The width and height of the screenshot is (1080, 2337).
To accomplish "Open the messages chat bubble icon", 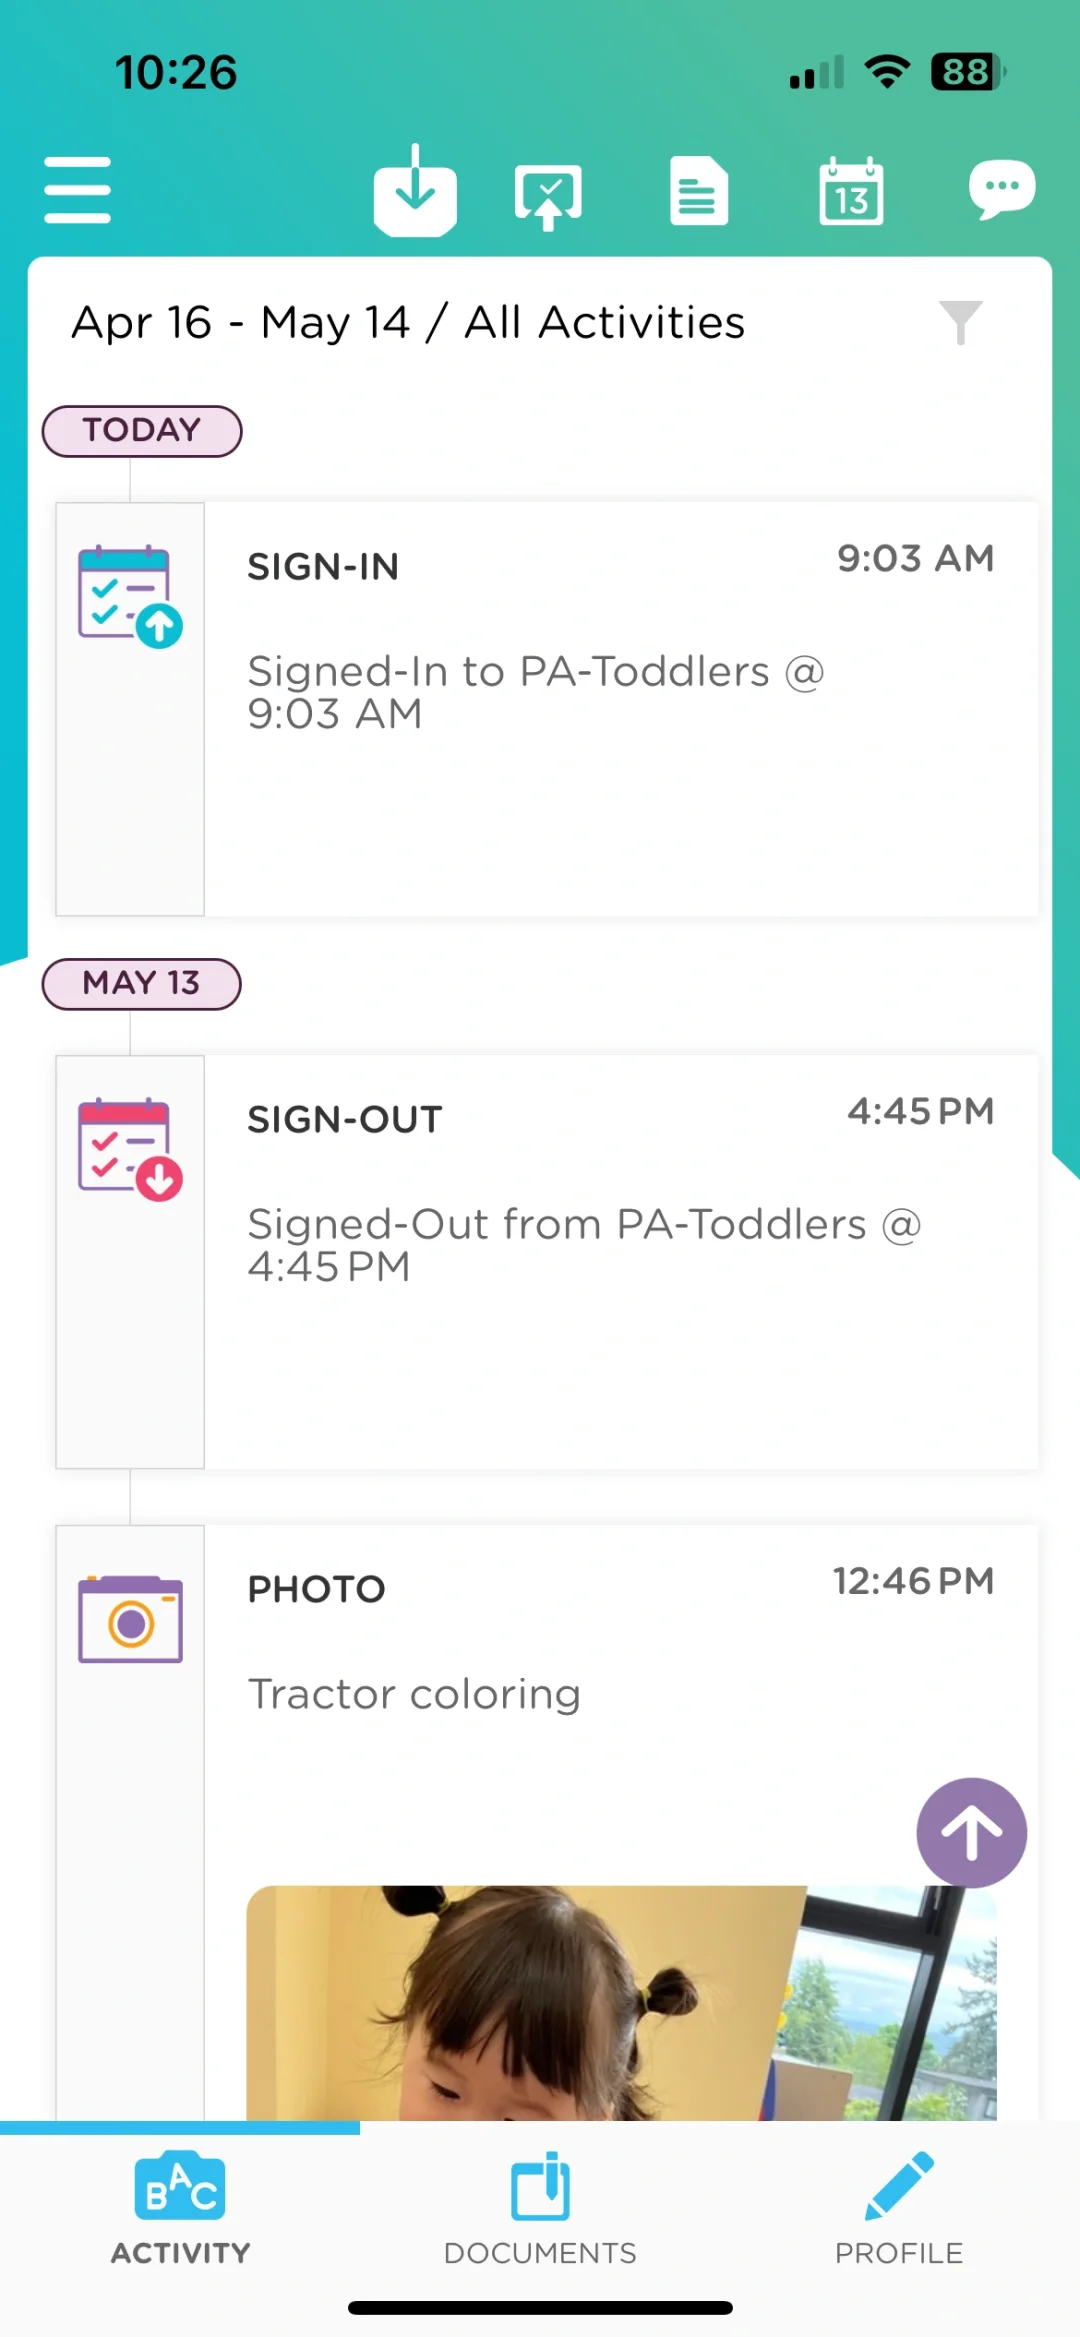I will click(x=1001, y=189).
